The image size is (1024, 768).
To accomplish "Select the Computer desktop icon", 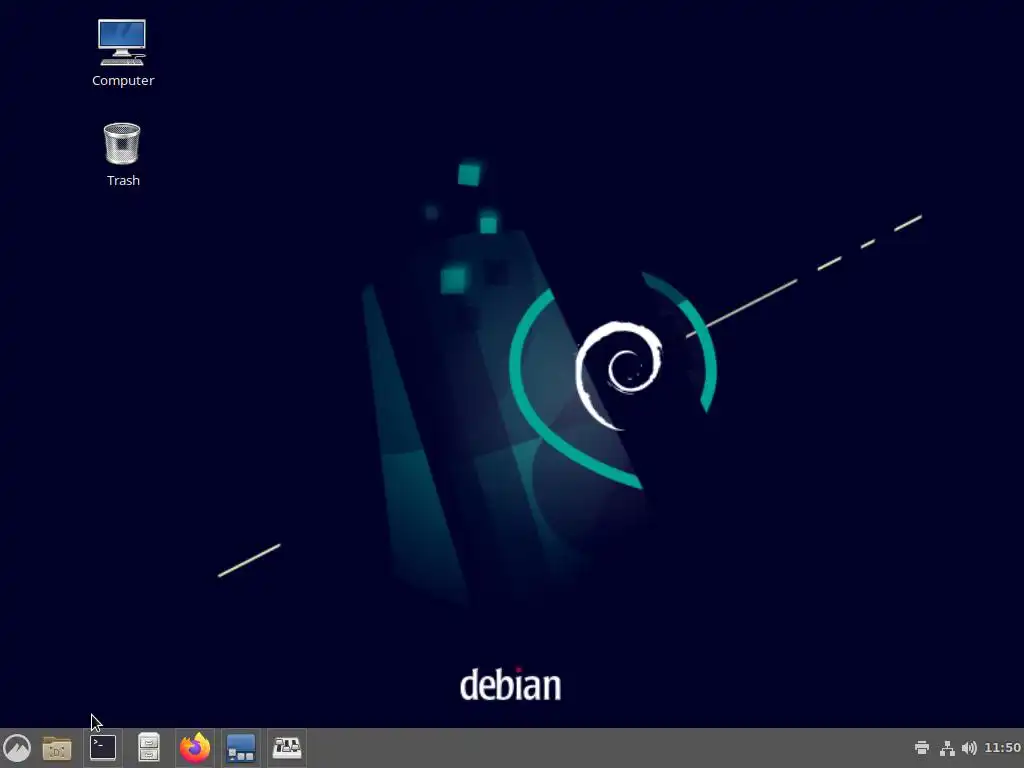I will pos(122,42).
